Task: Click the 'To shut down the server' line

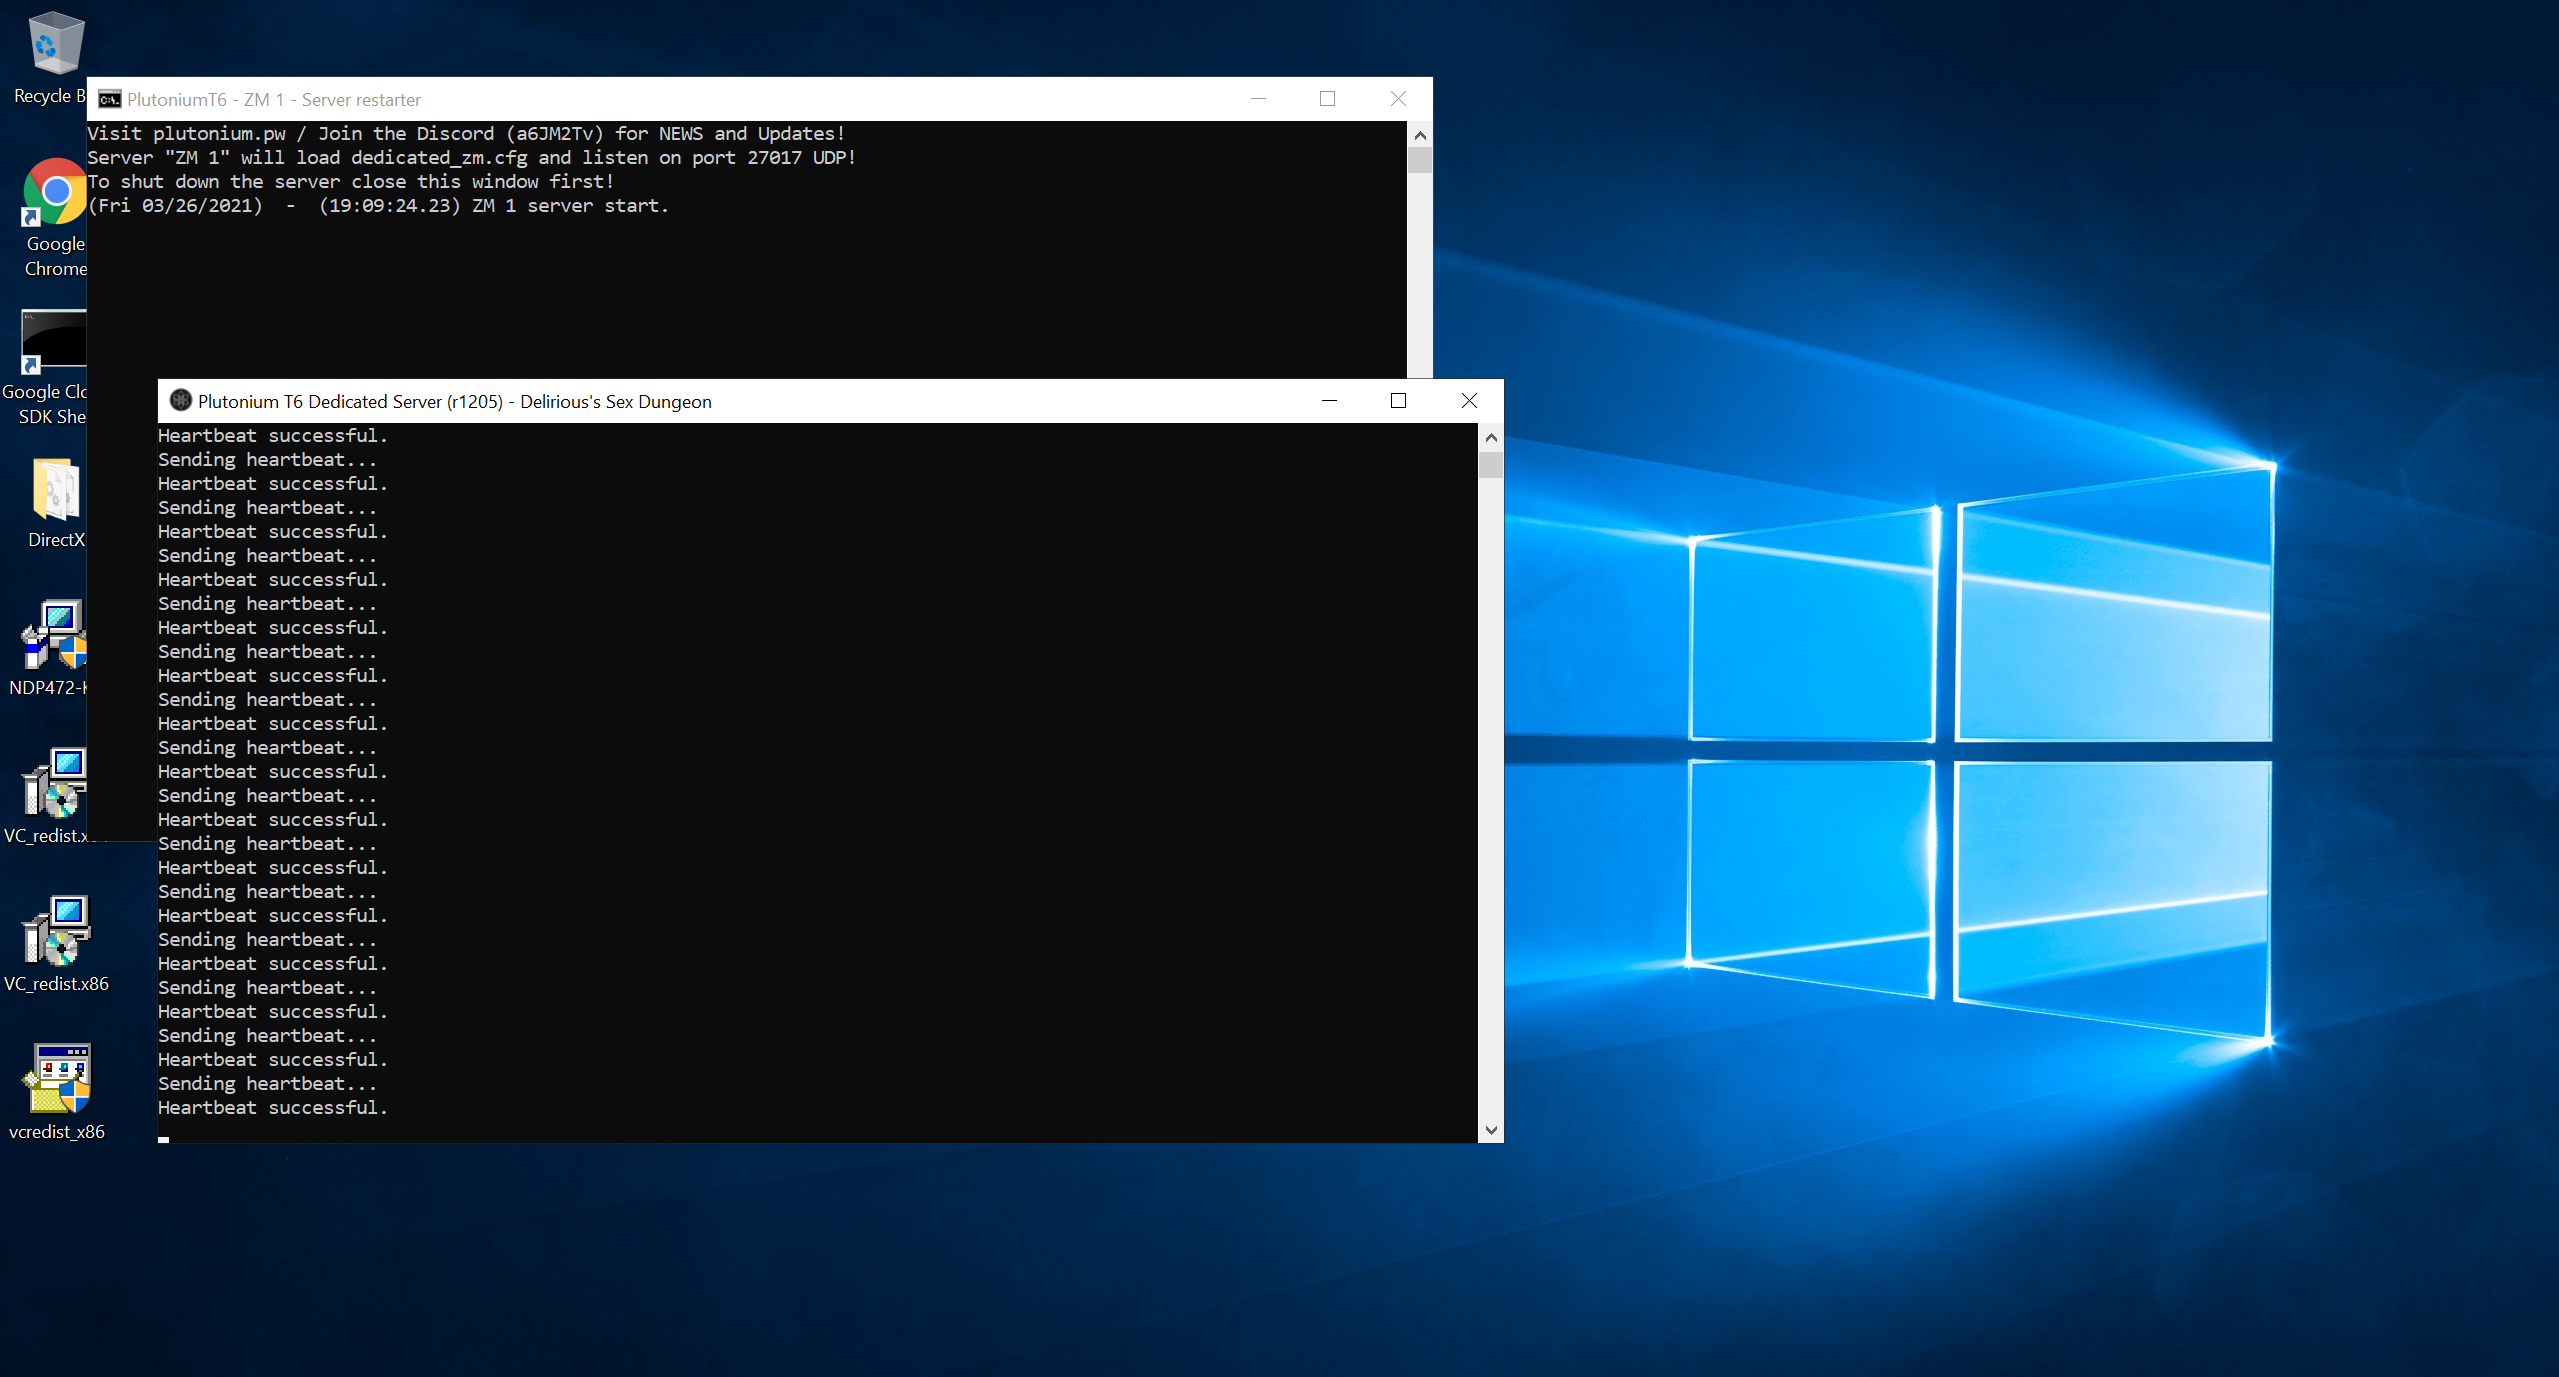Action: tap(351, 181)
